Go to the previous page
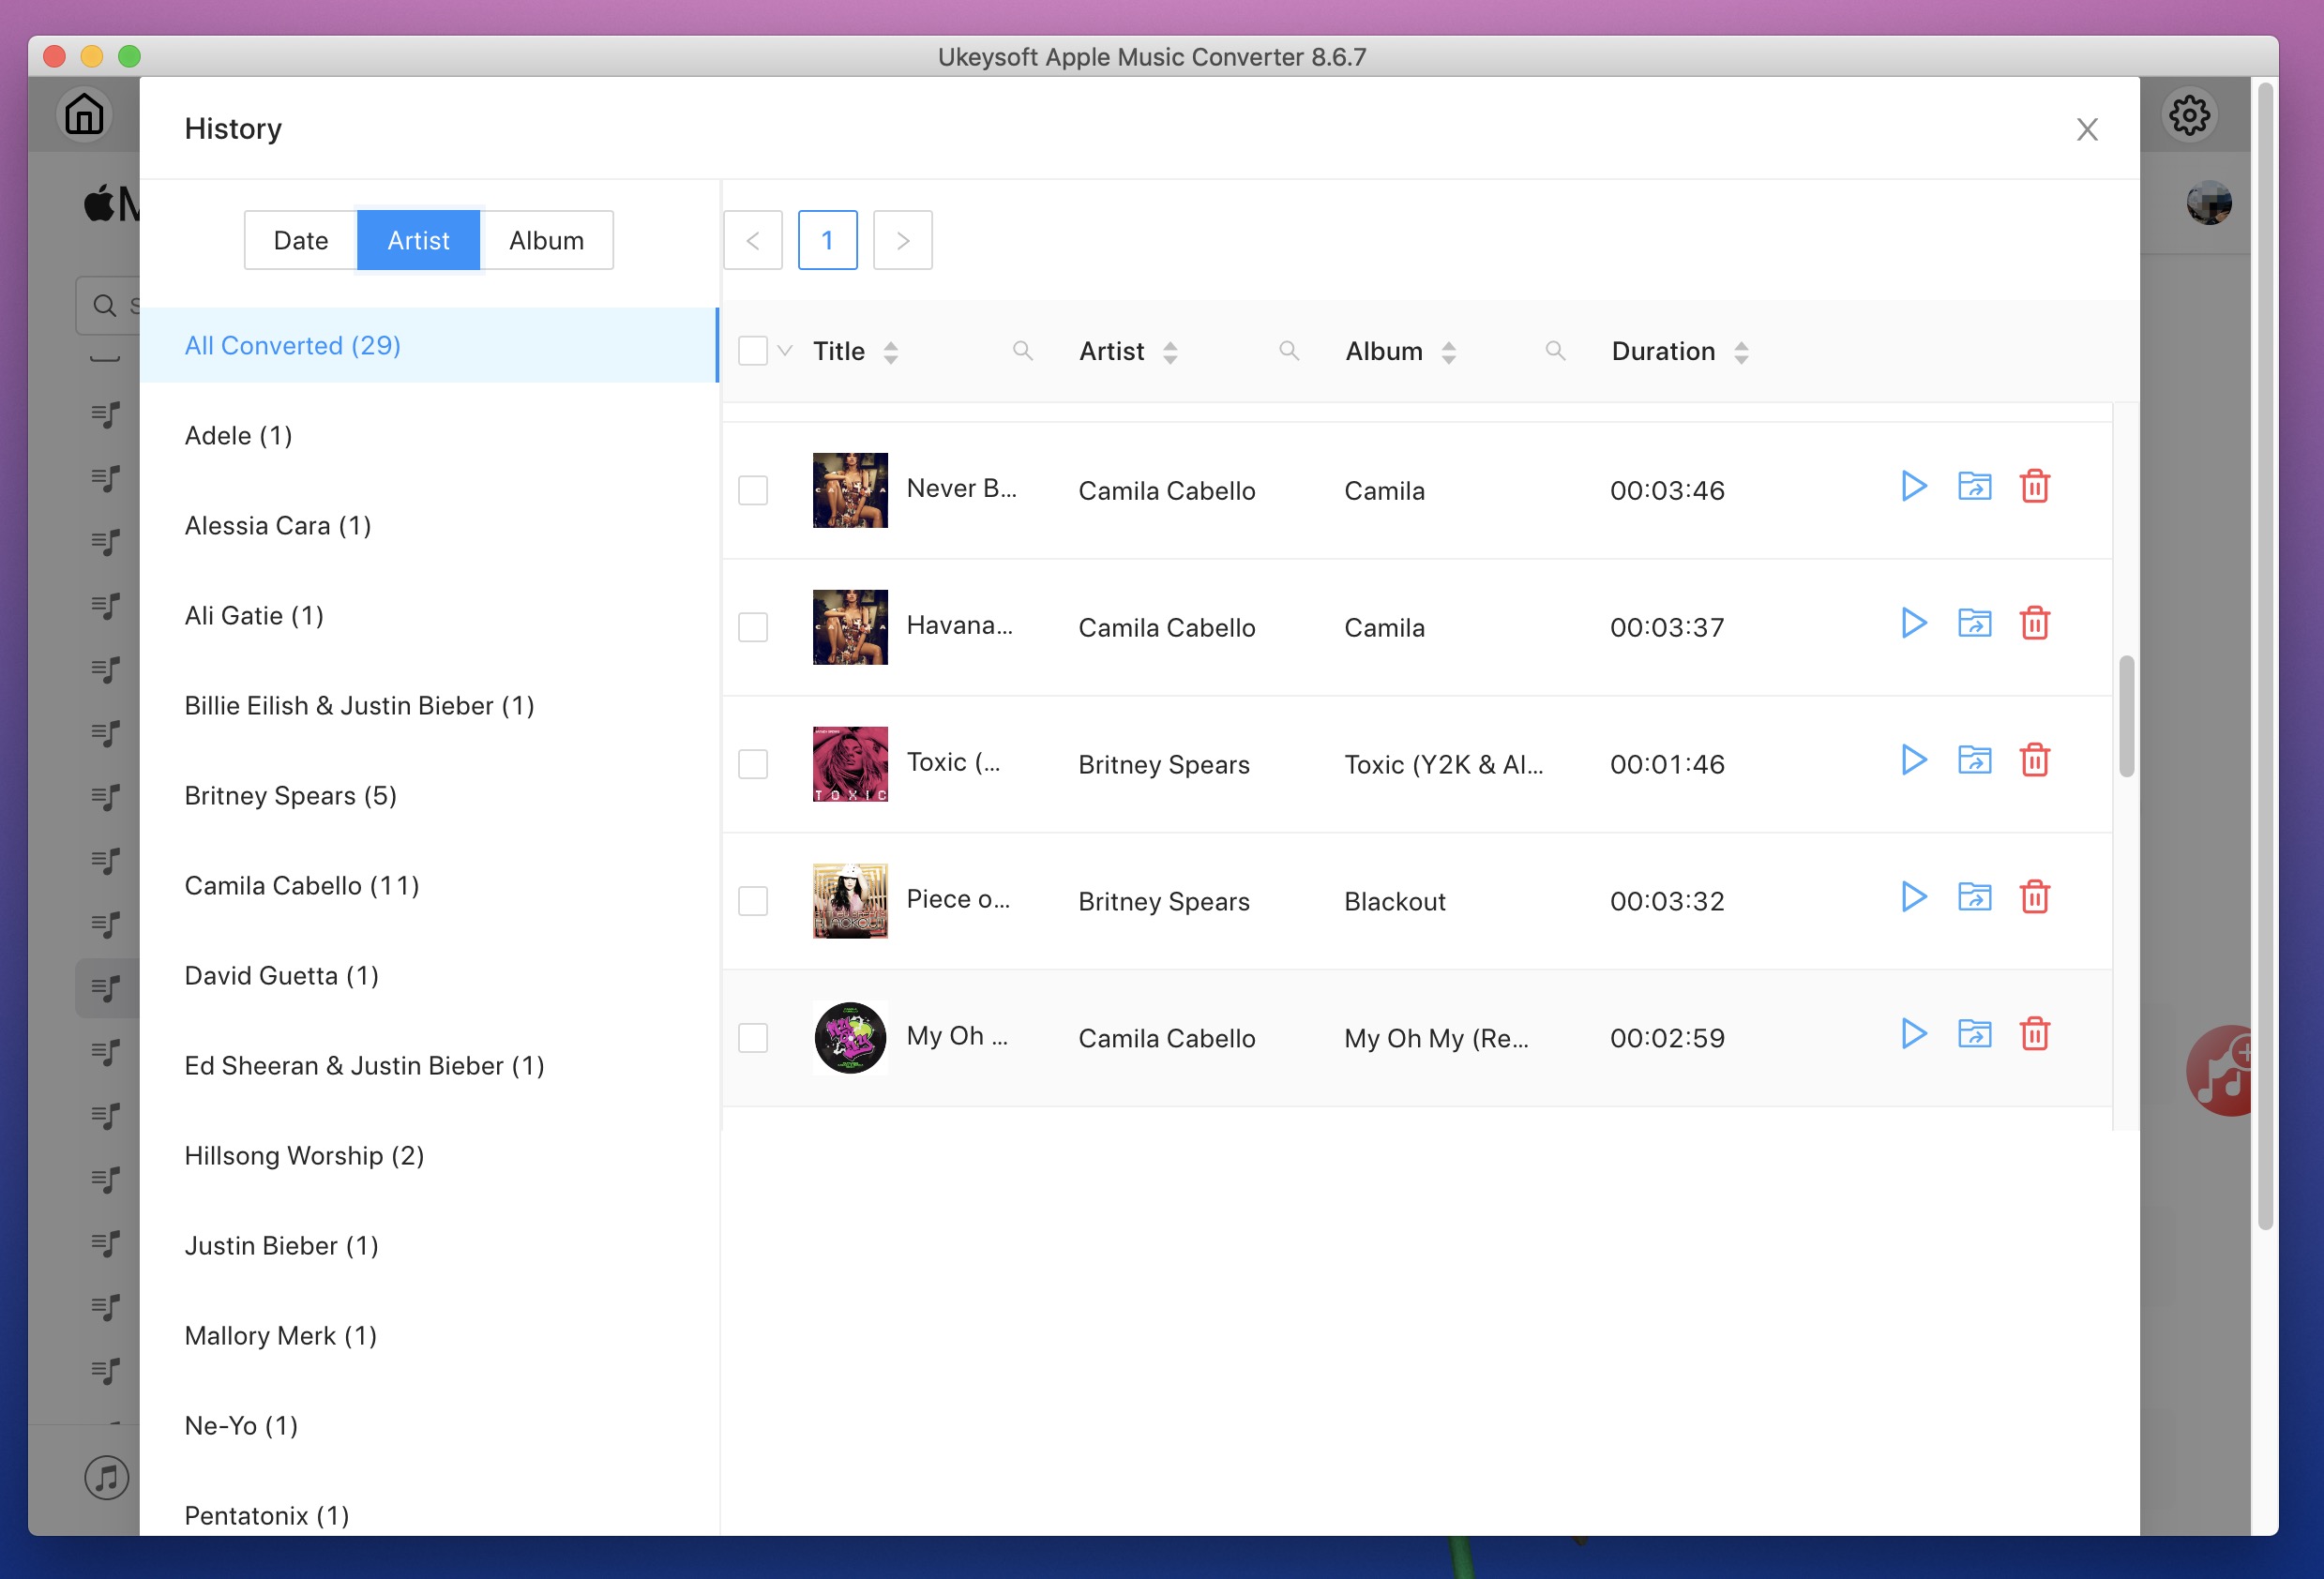Screen dimensions: 2324x1579 [x=753, y=240]
